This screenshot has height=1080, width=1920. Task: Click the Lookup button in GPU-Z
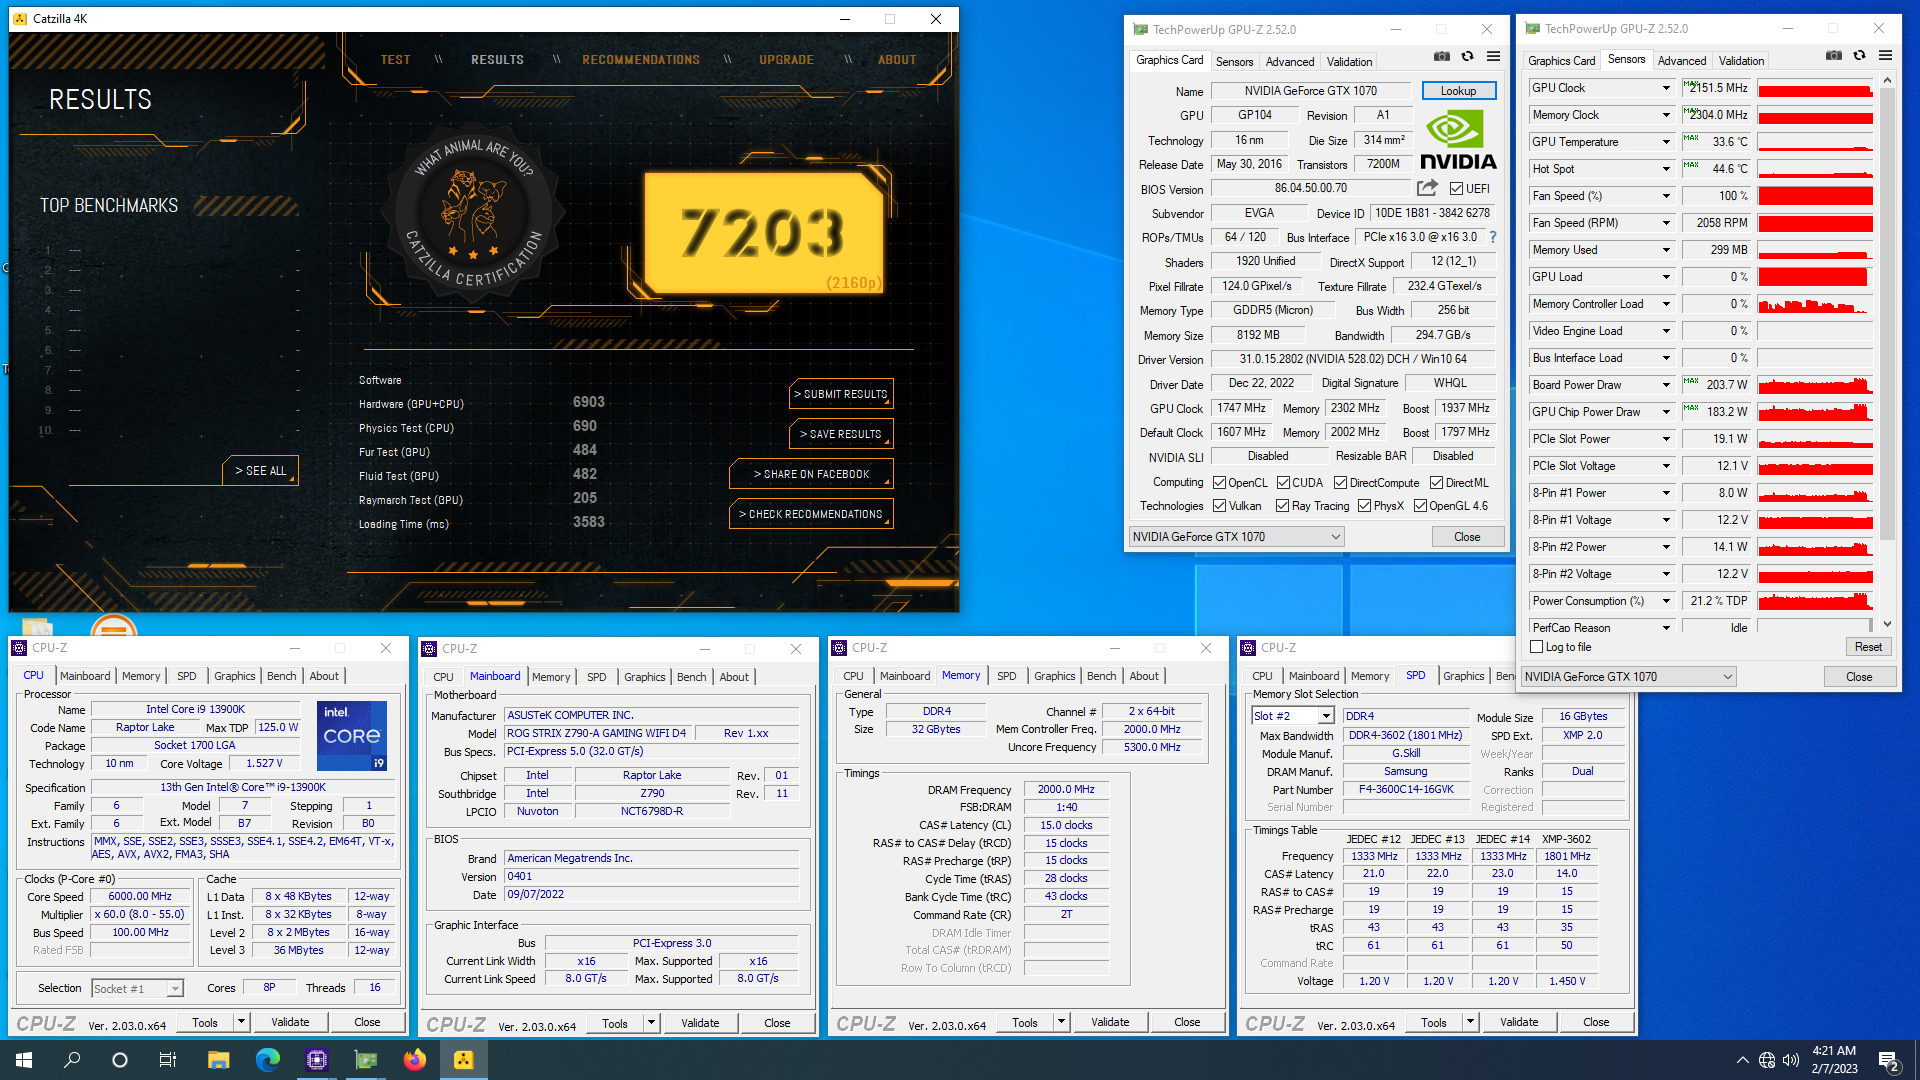pyautogui.click(x=1458, y=91)
